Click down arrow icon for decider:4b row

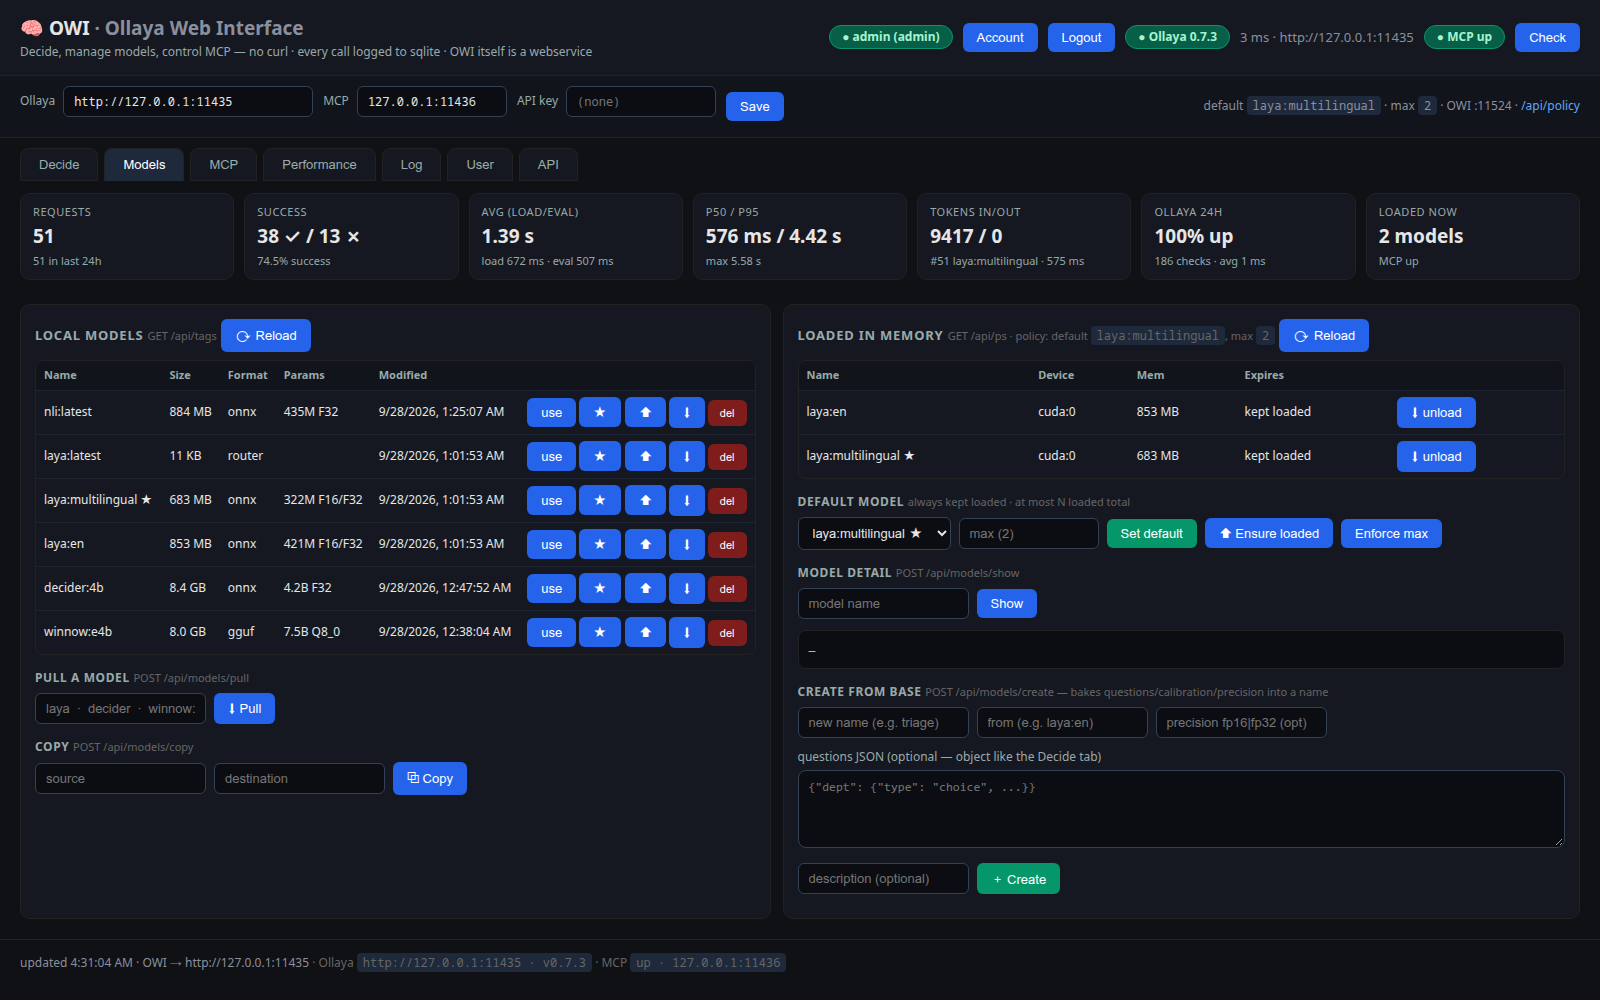687,588
